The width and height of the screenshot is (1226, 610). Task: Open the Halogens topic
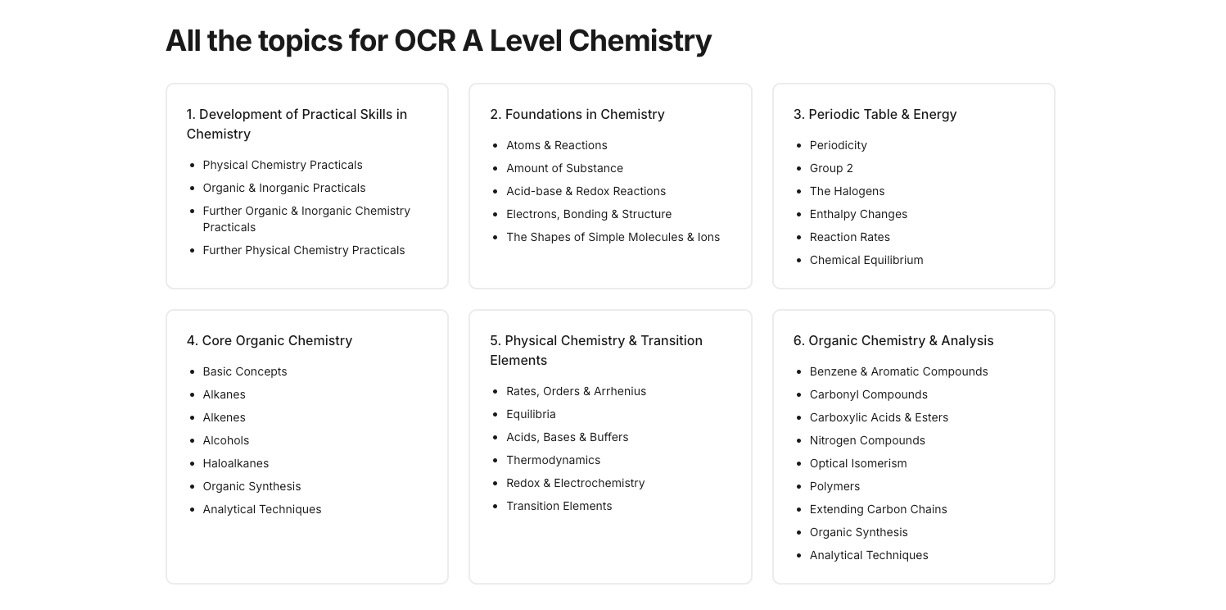pyautogui.click(x=847, y=191)
